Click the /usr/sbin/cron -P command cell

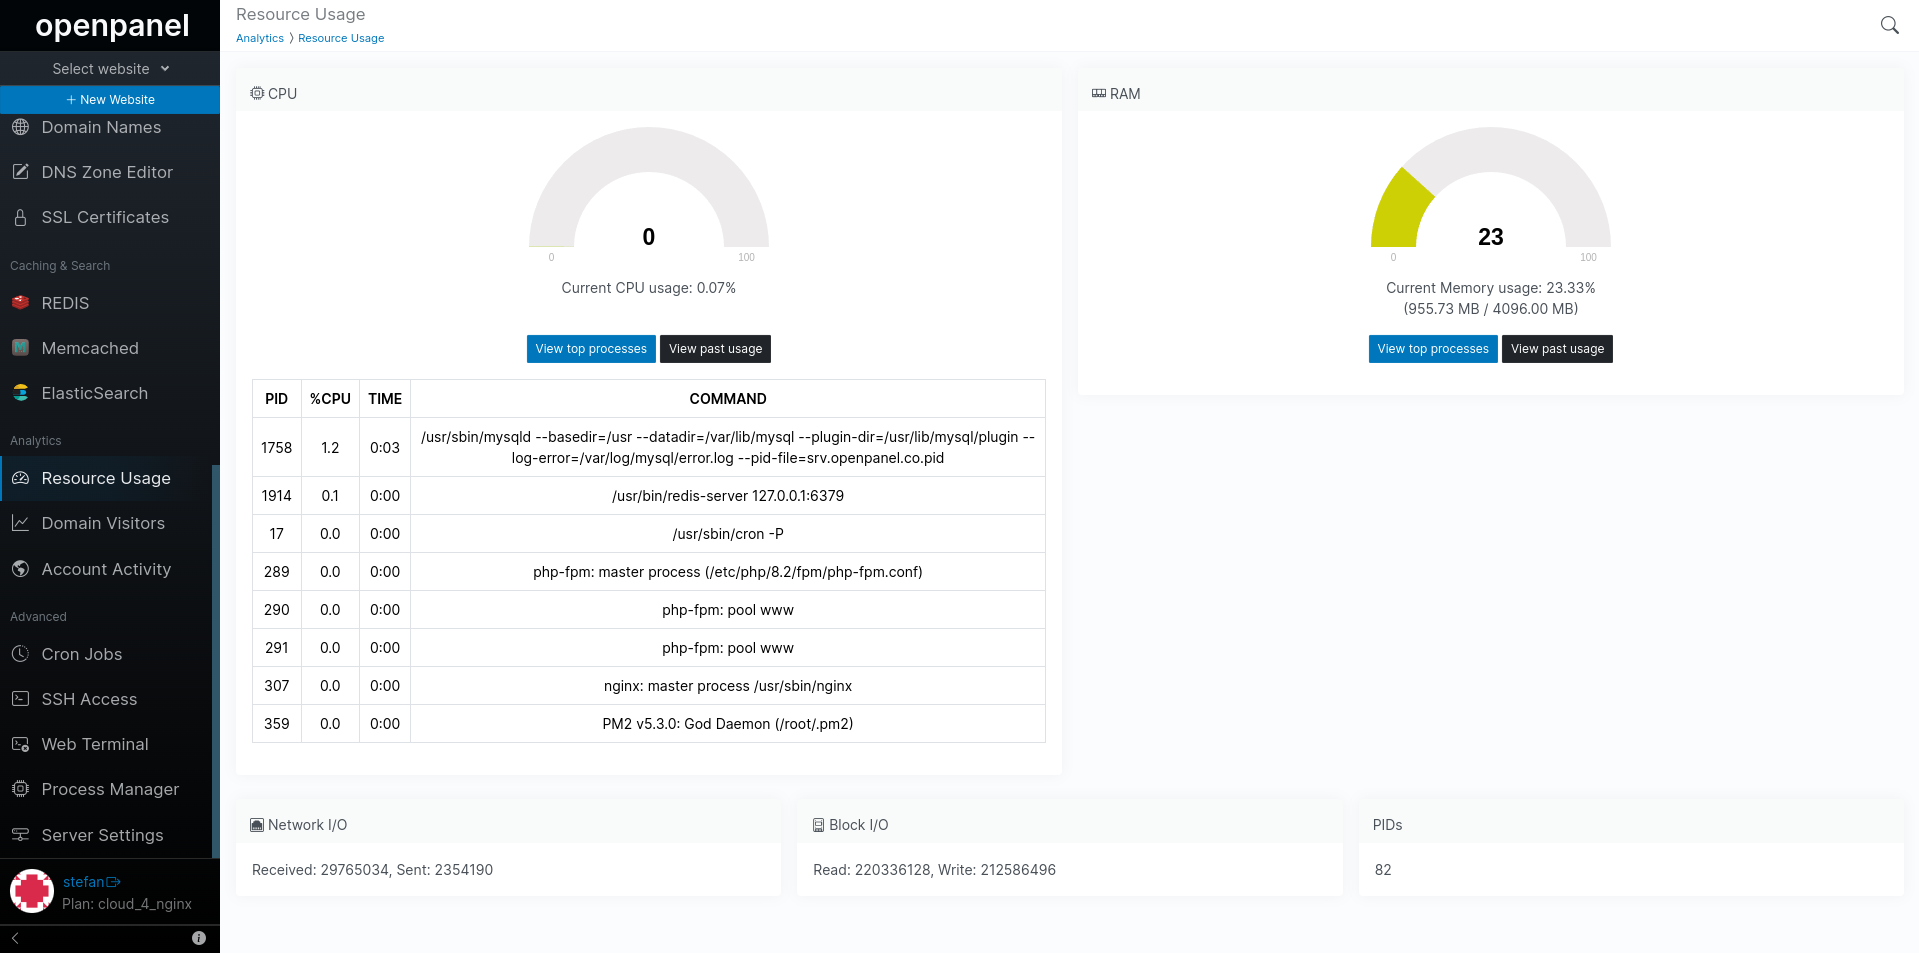(x=728, y=534)
